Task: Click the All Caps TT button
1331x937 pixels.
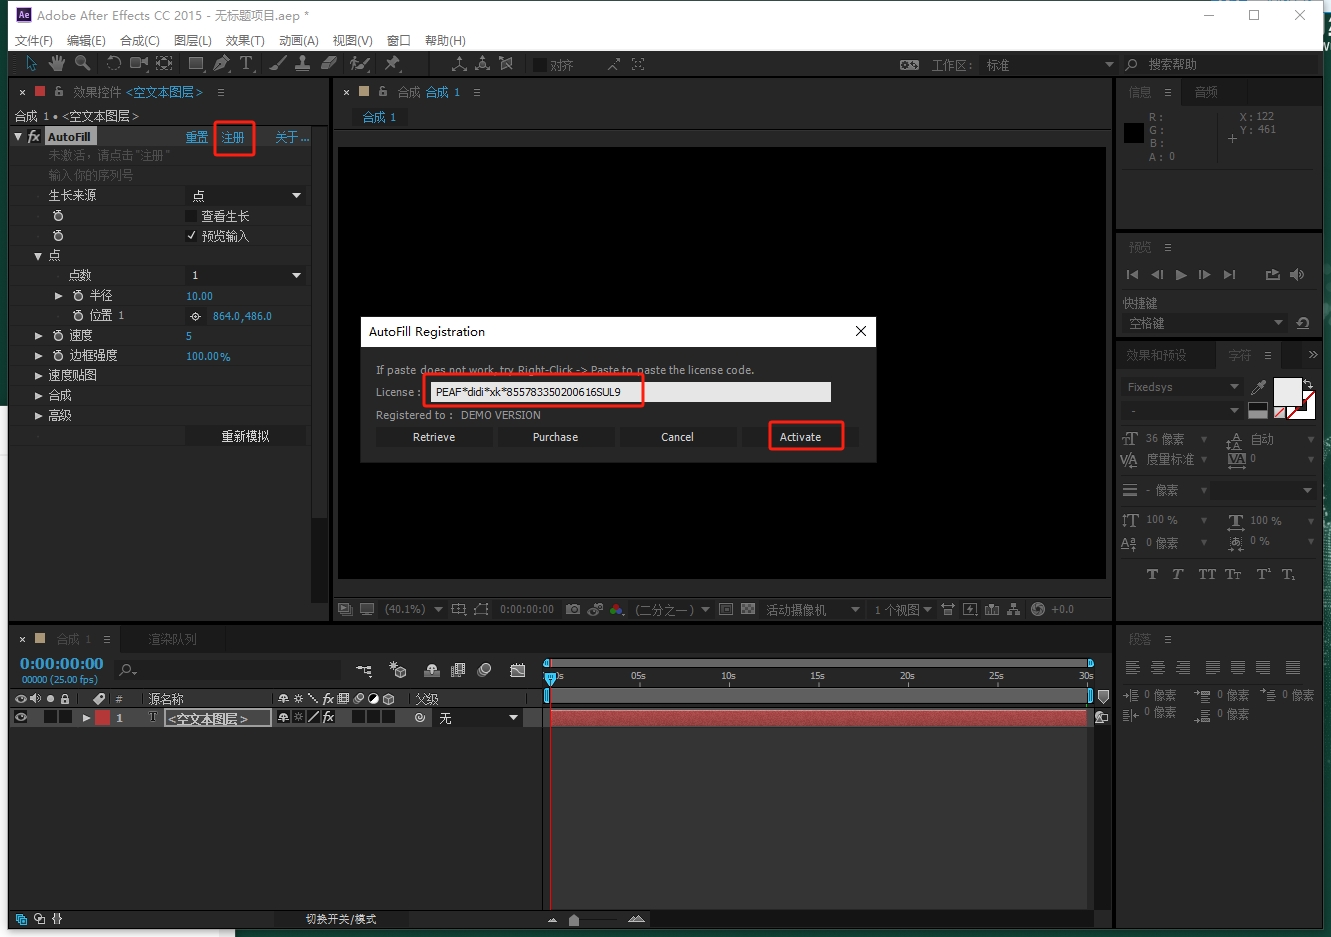Action: [x=1207, y=574]
